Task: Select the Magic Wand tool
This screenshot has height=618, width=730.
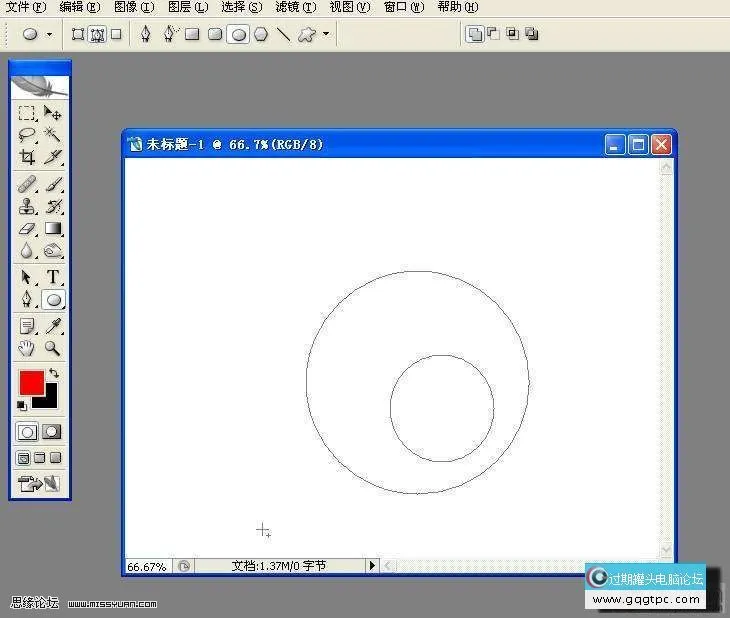Action: [x=52, y=135]
